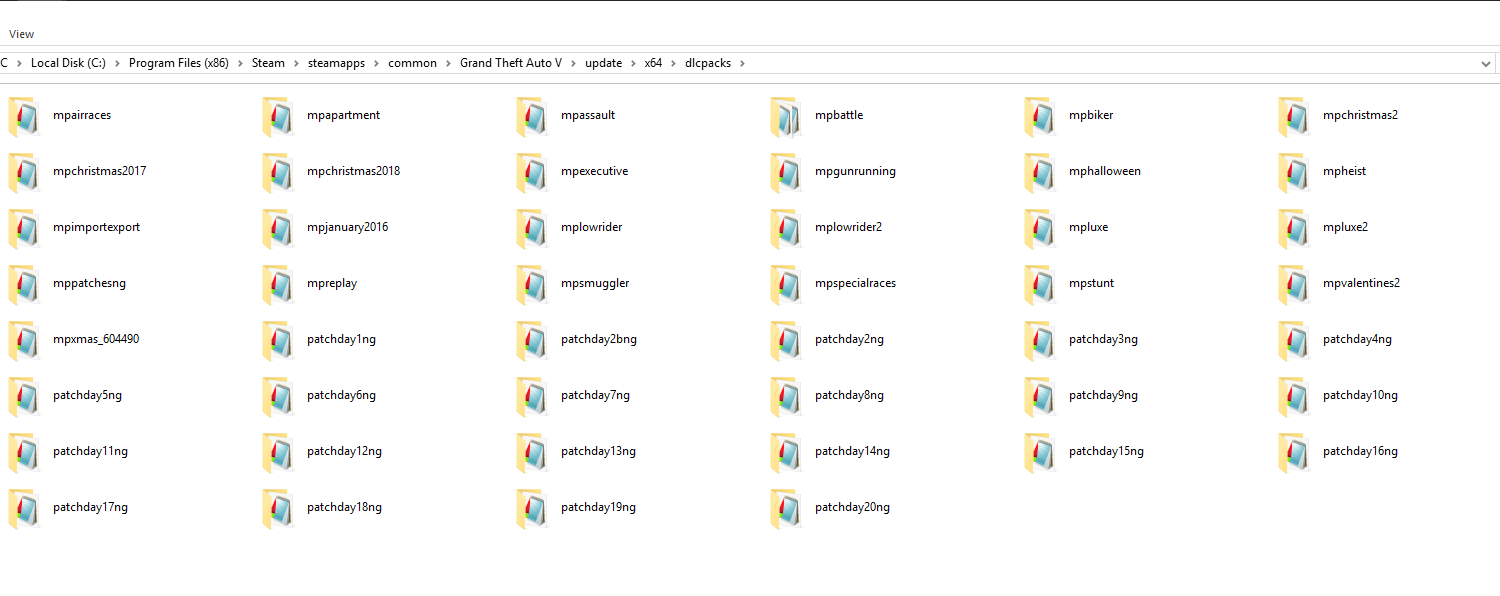Click the patchday2ng folder name
The height and width of the screenshot is (596, 1500).
point(849,339)
